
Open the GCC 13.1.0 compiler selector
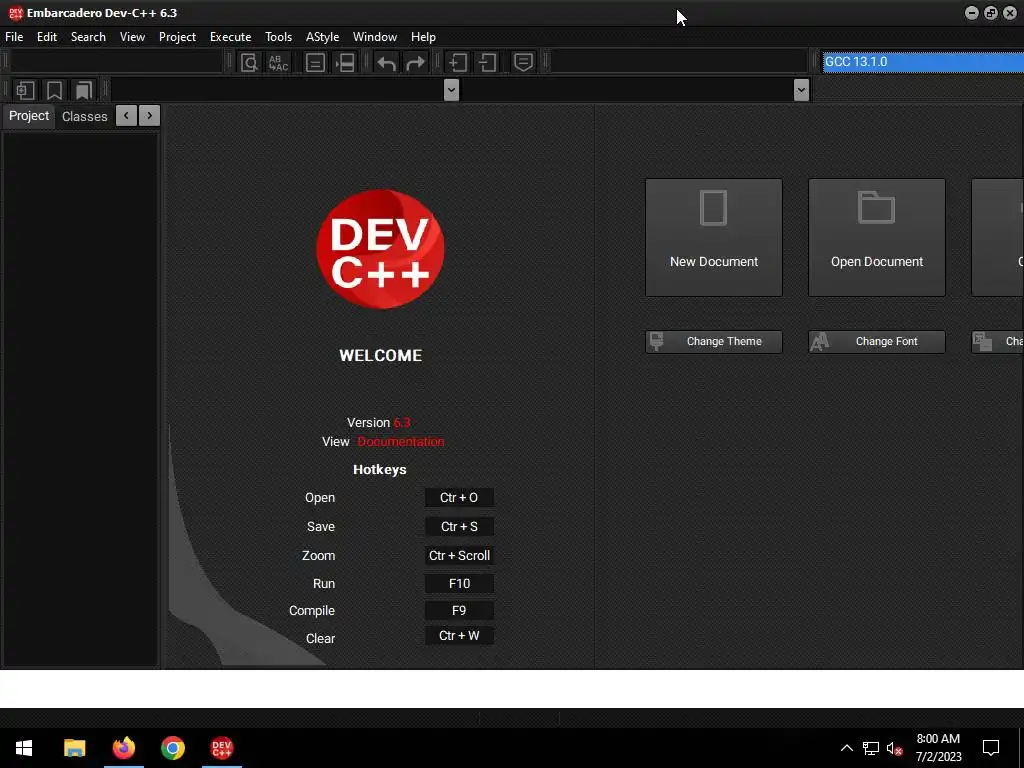[x=923, y=62]
